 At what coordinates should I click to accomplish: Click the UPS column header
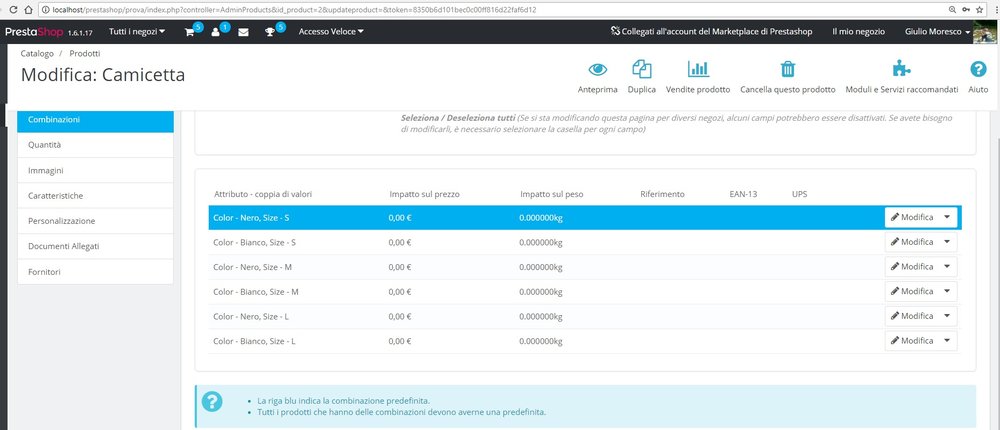799,194
